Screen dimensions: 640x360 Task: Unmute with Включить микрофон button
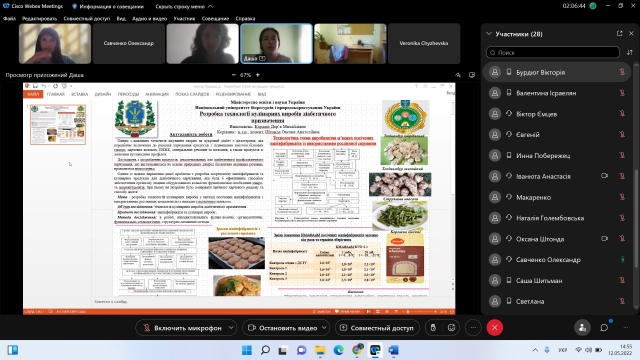[x=182, y=328]
